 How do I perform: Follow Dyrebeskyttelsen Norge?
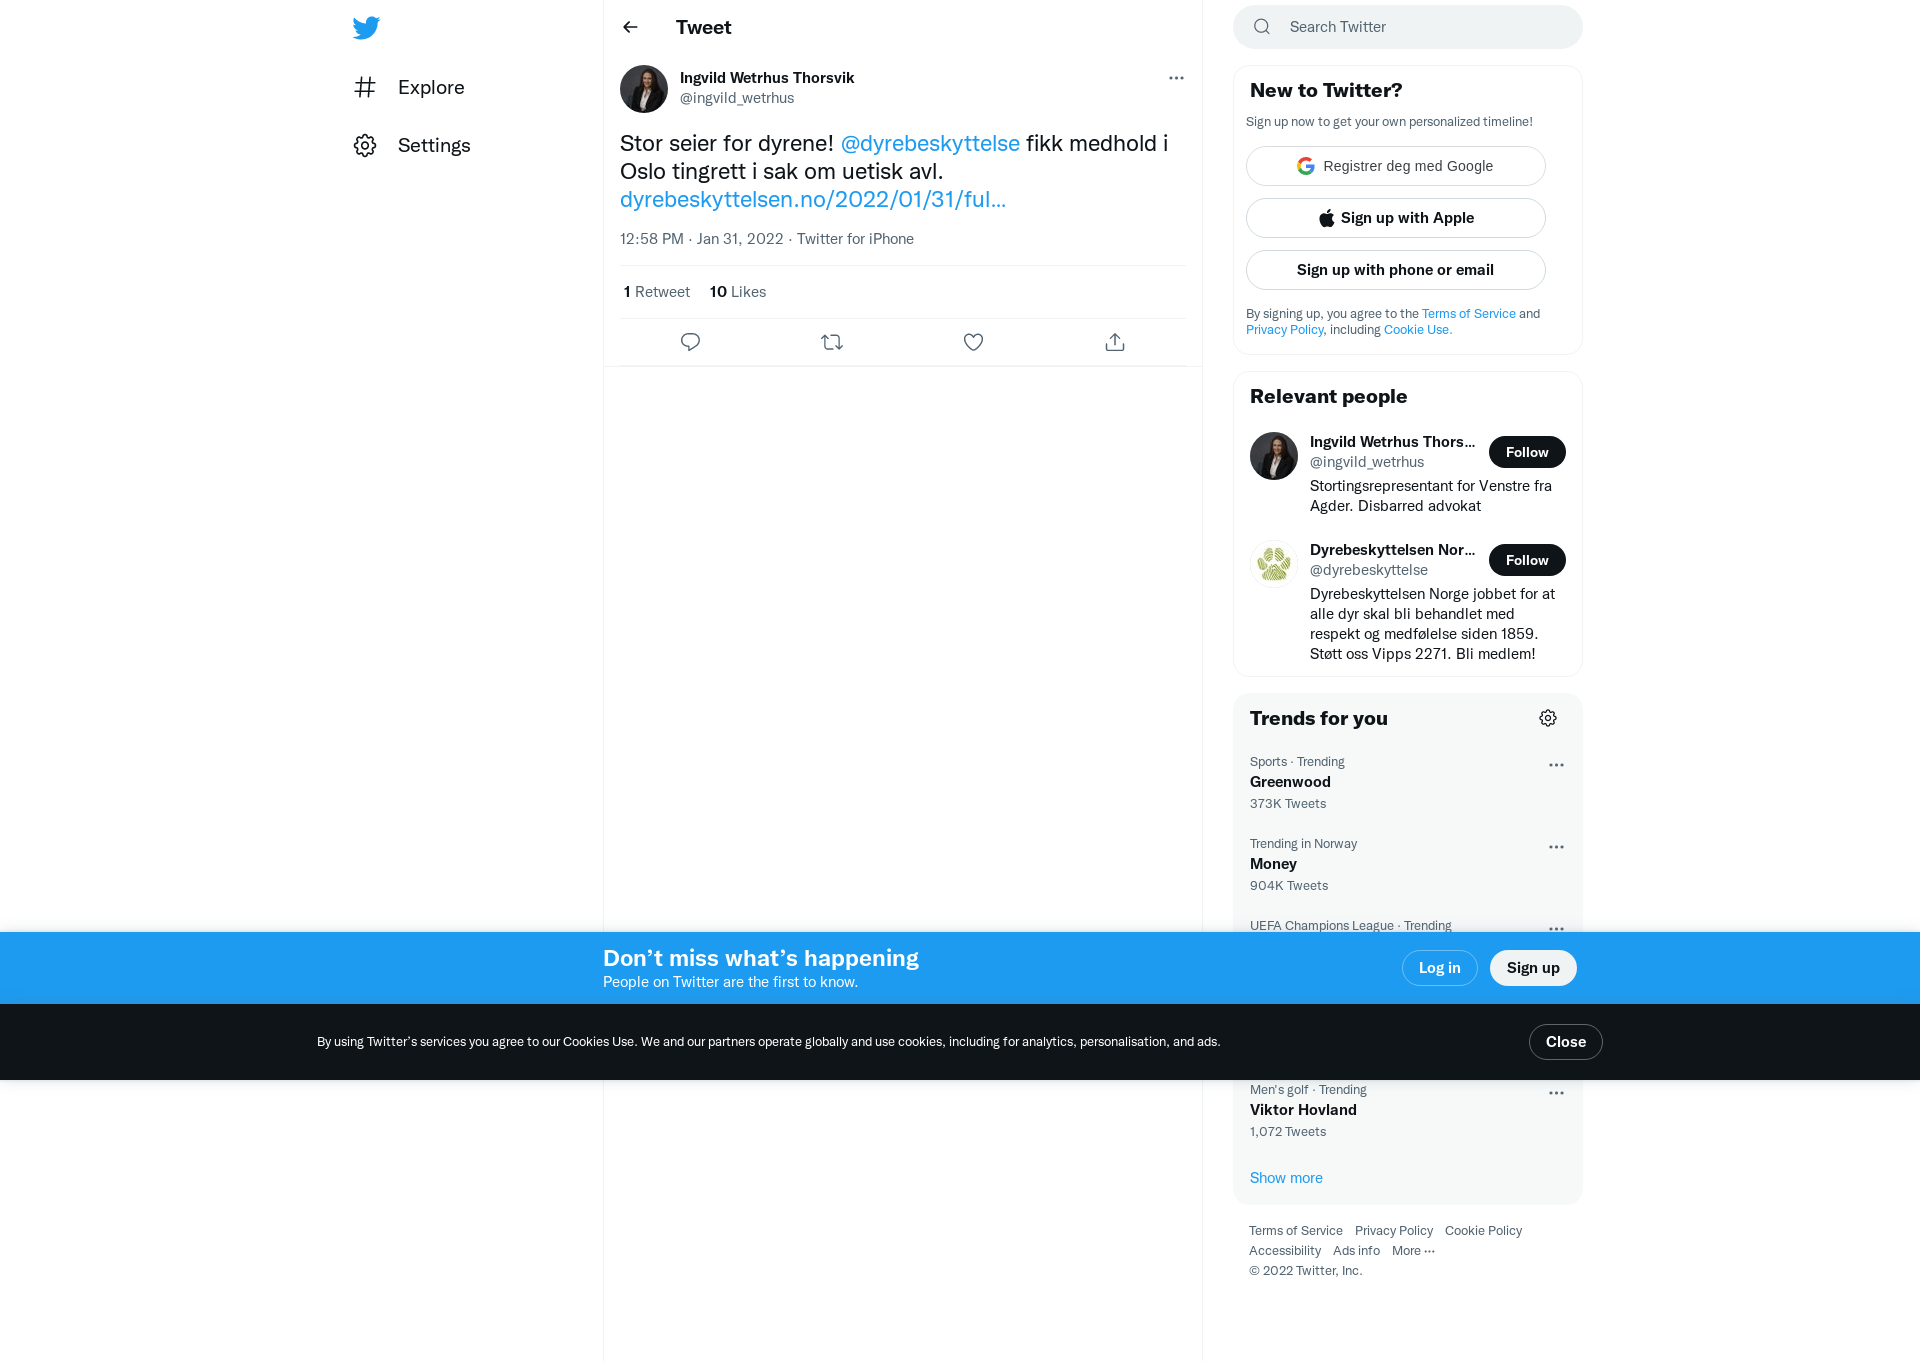point(1527,560)
